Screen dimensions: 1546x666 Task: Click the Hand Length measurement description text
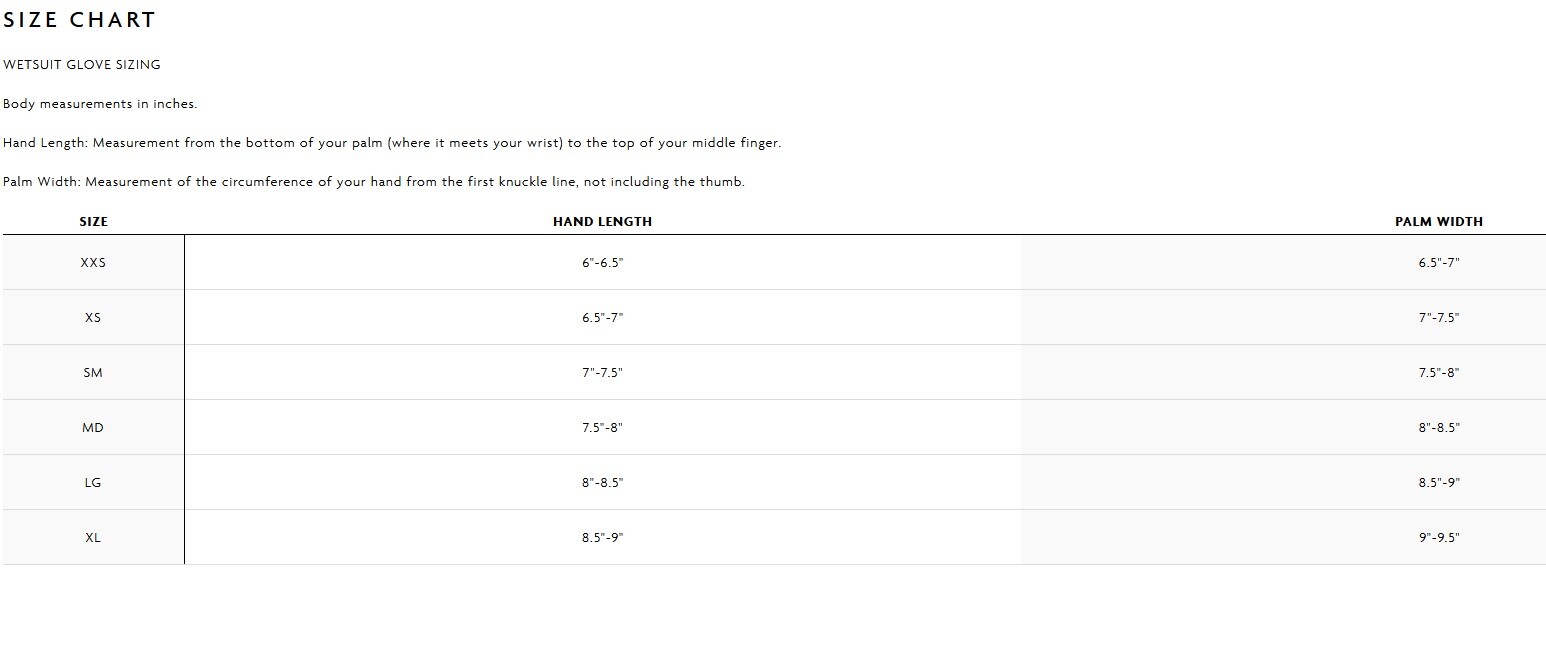(x=392, y=143)
